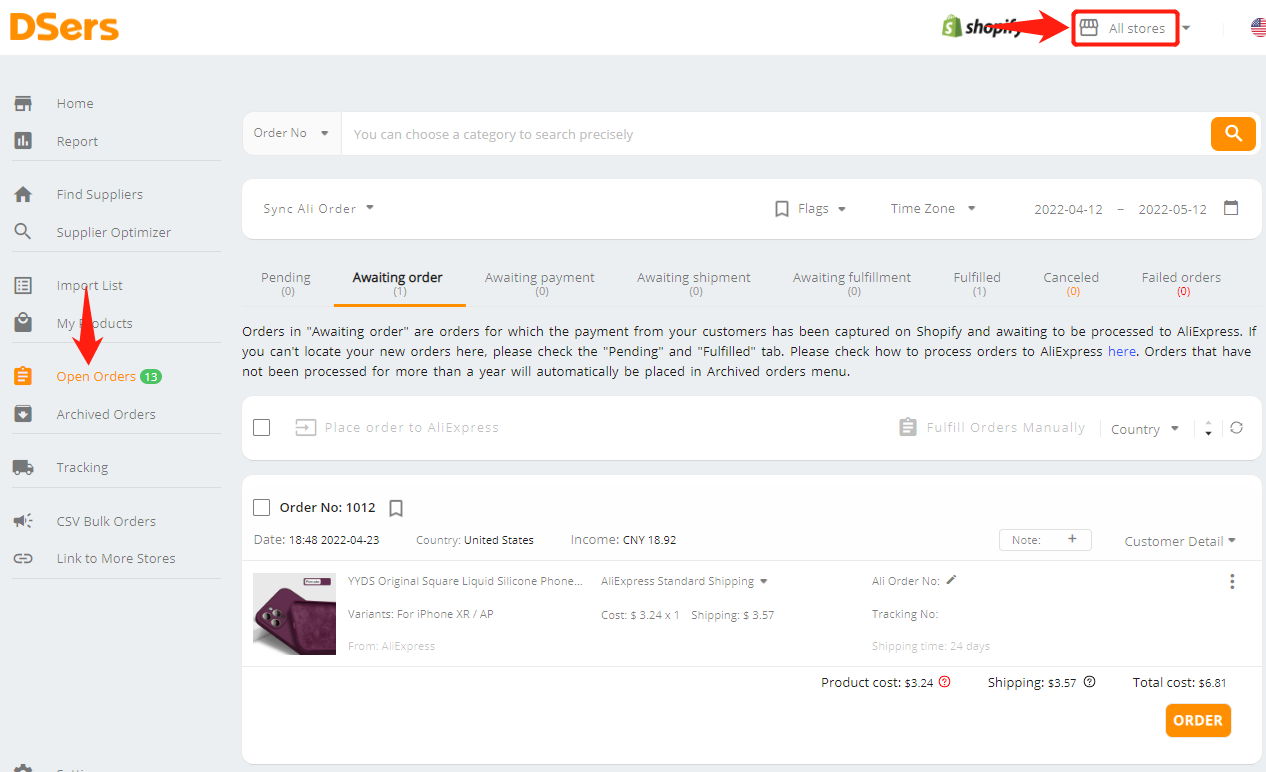This screenshot has width=1266, height=772.
Task: Click the Shipping cost help icon
Action: (x=1089, y=682)
